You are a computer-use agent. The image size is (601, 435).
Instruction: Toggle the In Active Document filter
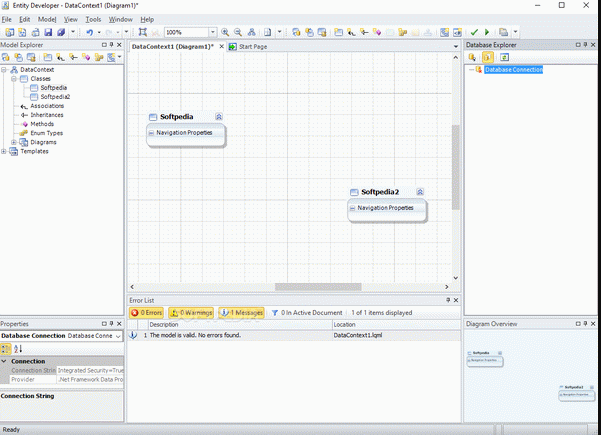tap(307, 313)
